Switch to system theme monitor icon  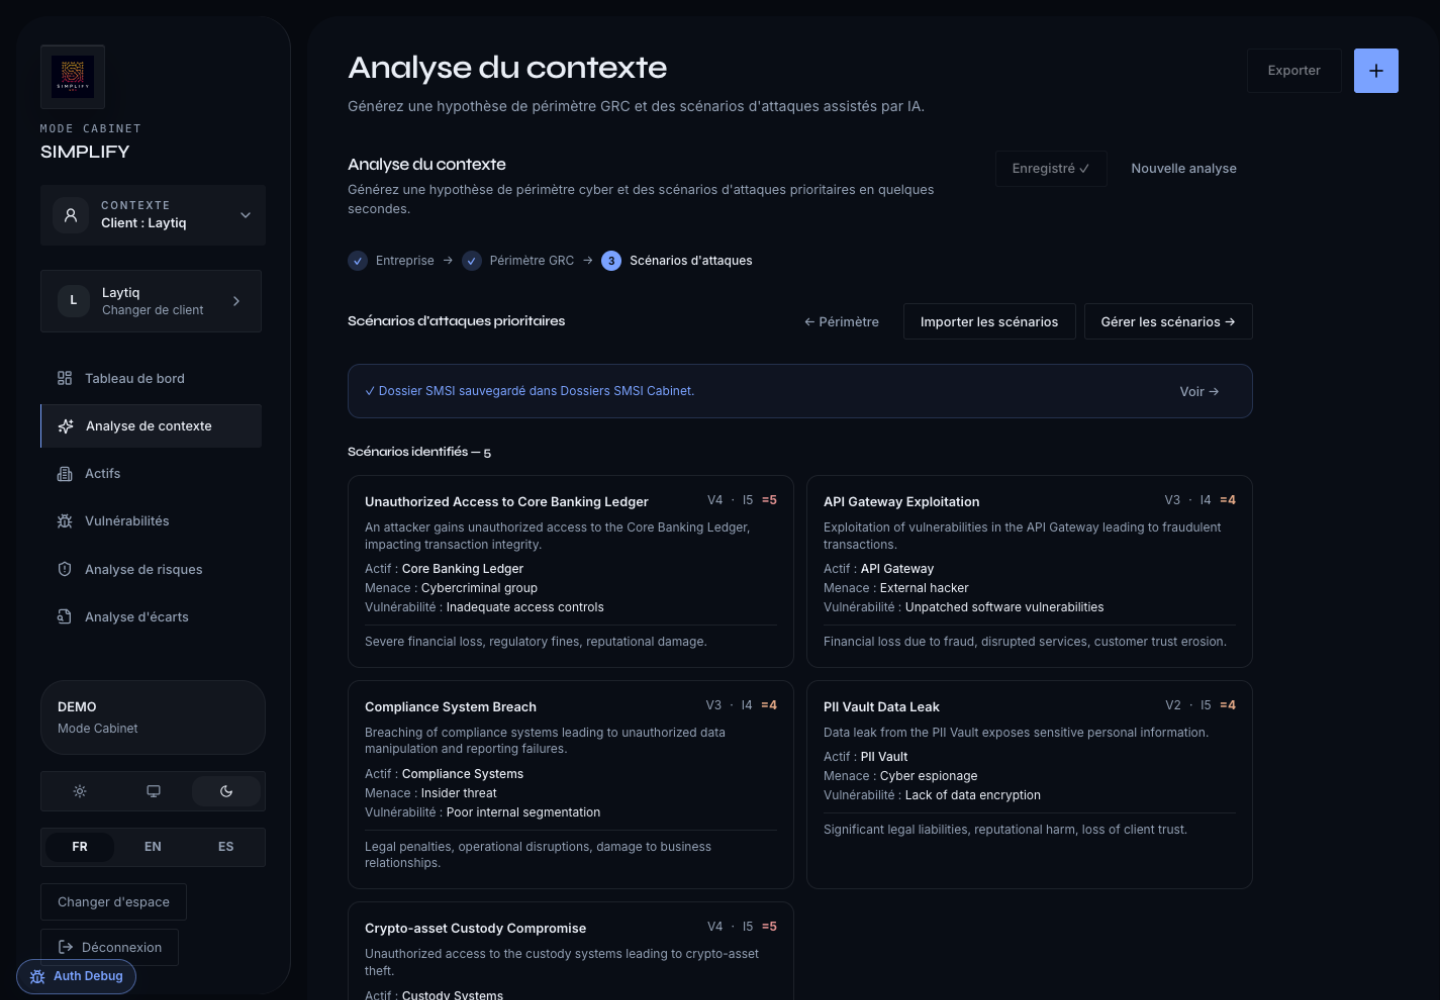153,791
